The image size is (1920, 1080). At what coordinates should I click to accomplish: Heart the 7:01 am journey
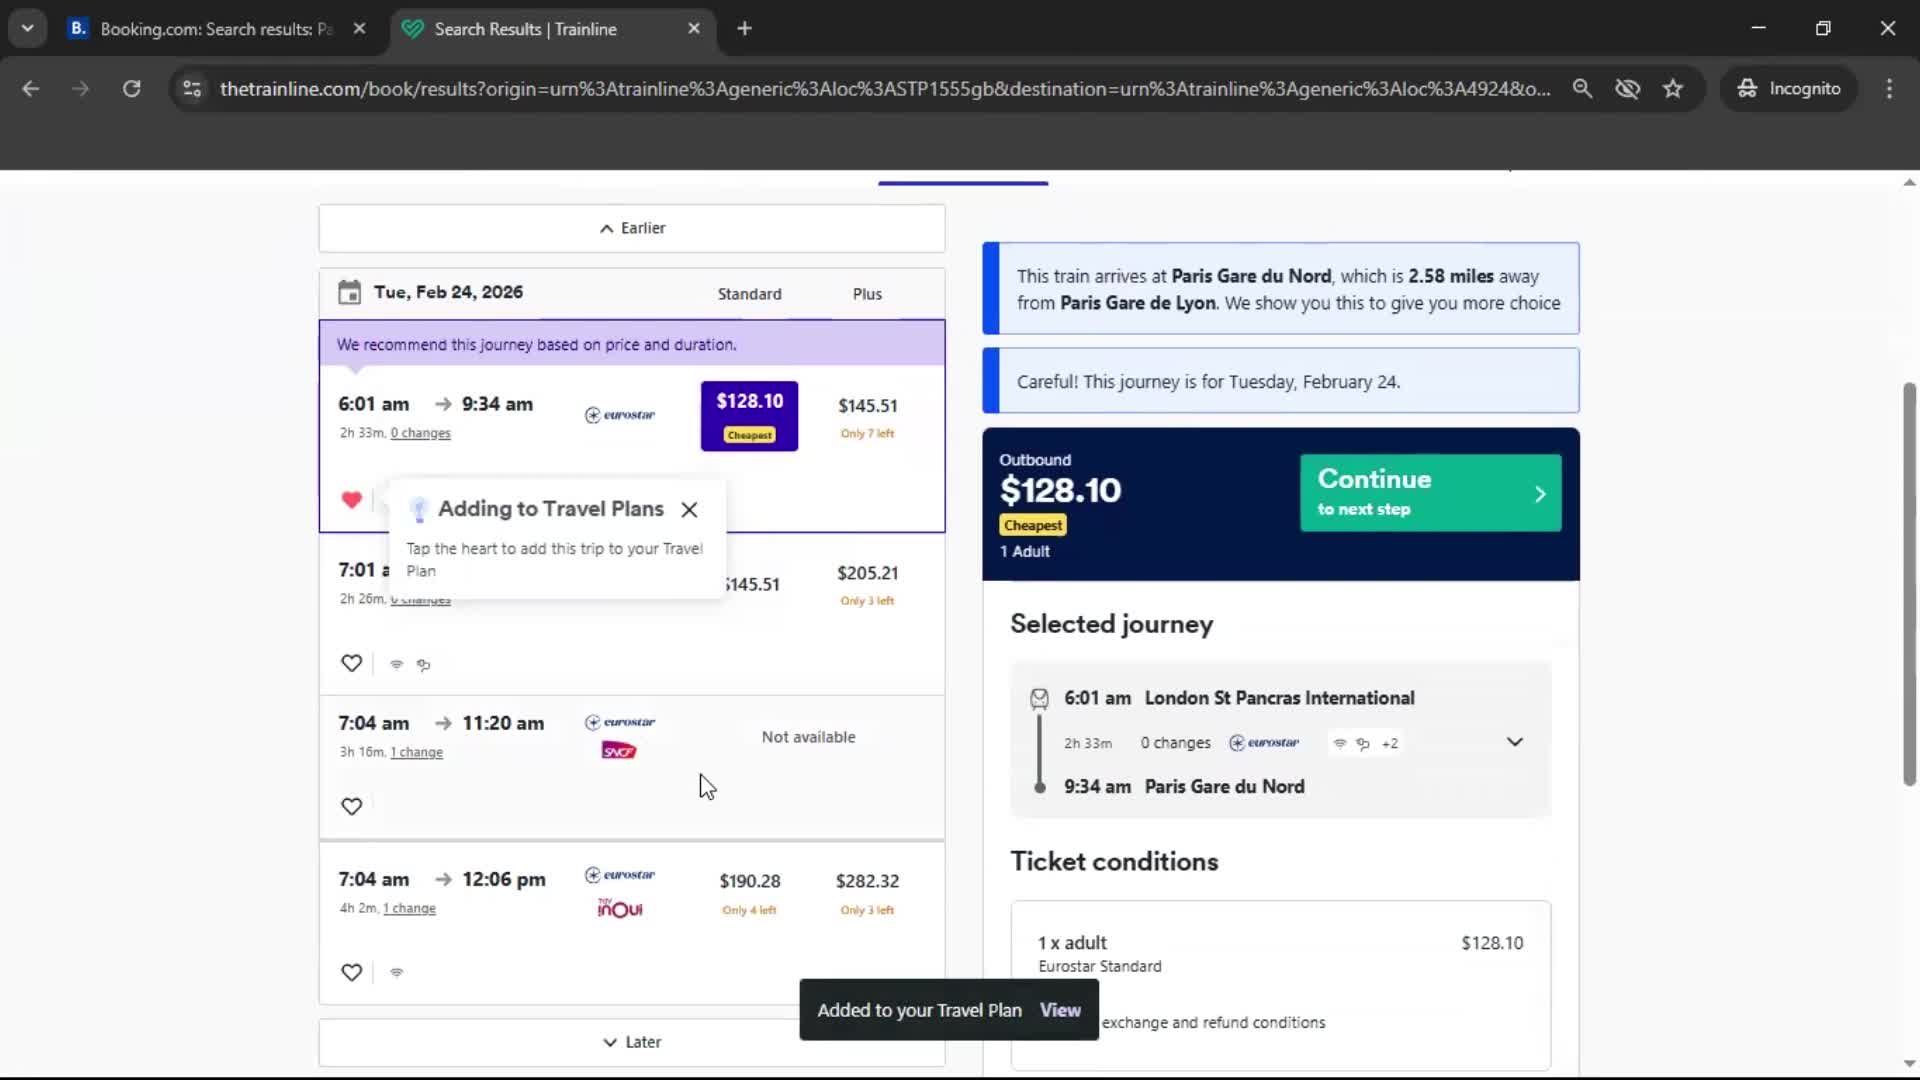(x=351, y=663)
